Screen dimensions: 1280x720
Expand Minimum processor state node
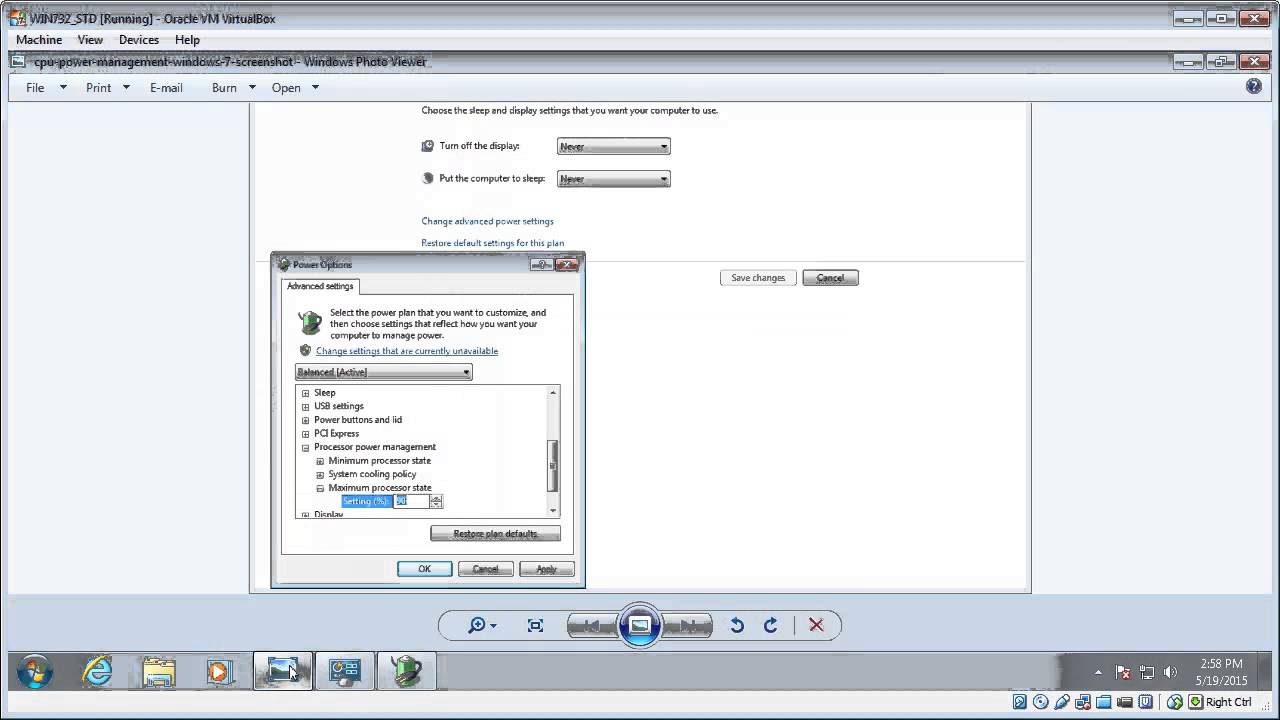(320, 461)
